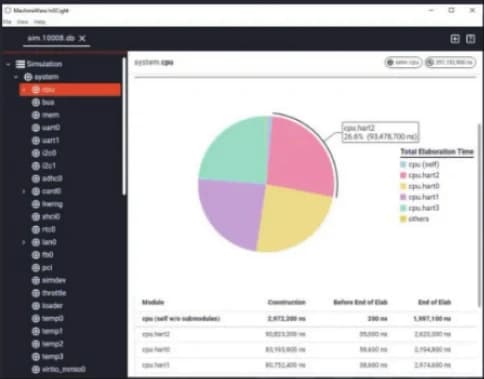Open the Help menu
Image resolution: width=484 pixels, height=379 pixels.
pos(40,22)
